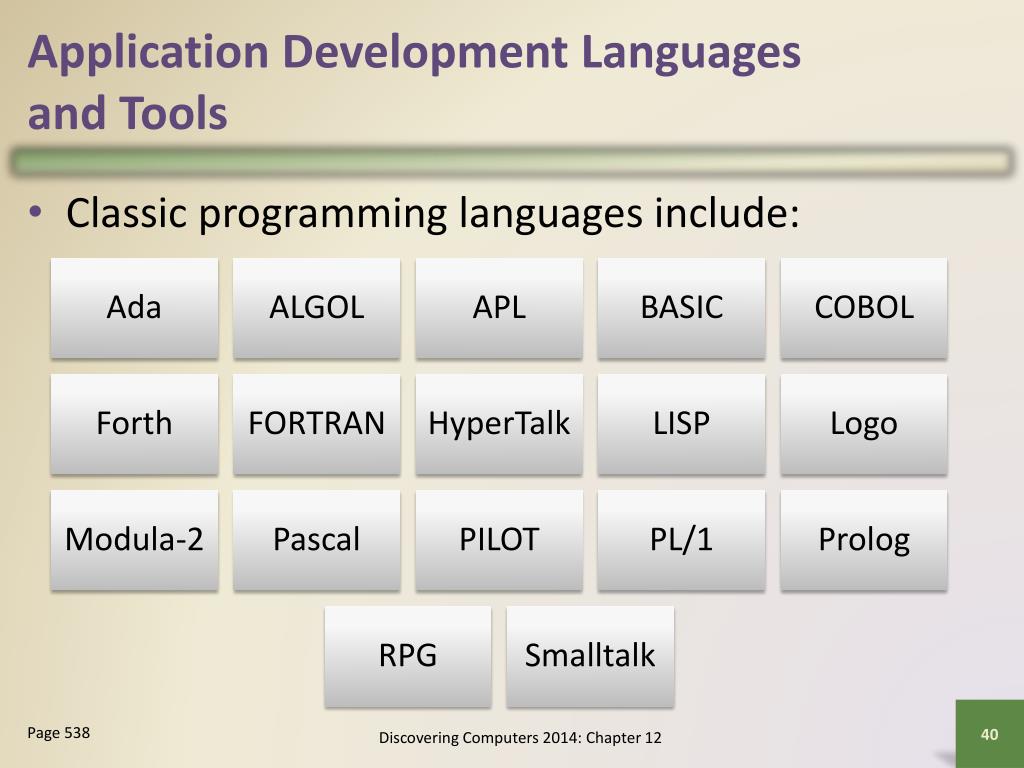Click the LISP language box

pyautogui.click(x=681, y=424)
